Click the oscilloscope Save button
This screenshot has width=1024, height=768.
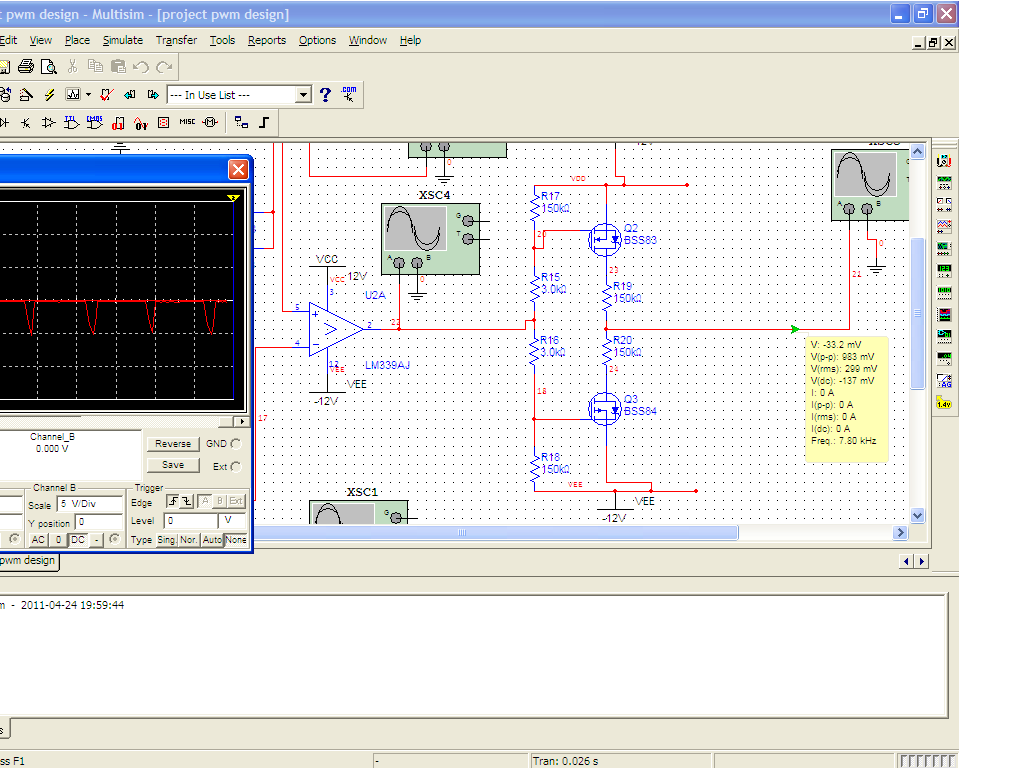tap(173, 465)
